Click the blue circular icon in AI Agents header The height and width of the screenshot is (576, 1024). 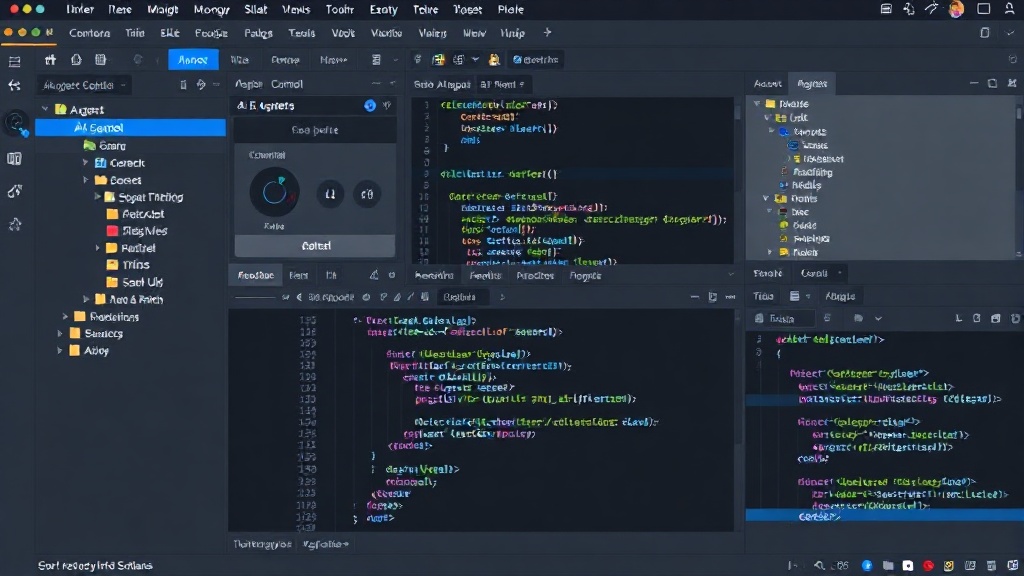370,105
